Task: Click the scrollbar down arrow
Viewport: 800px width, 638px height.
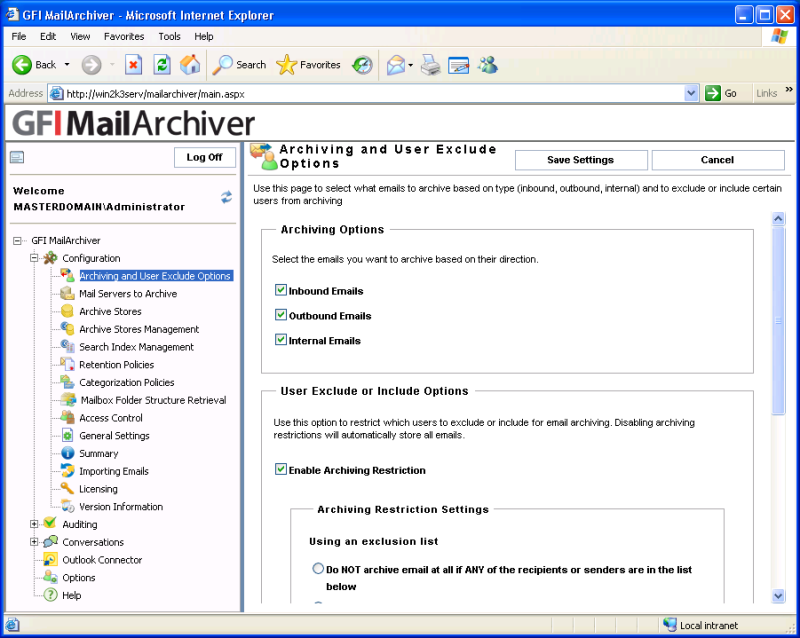Action: click(778, 595)
